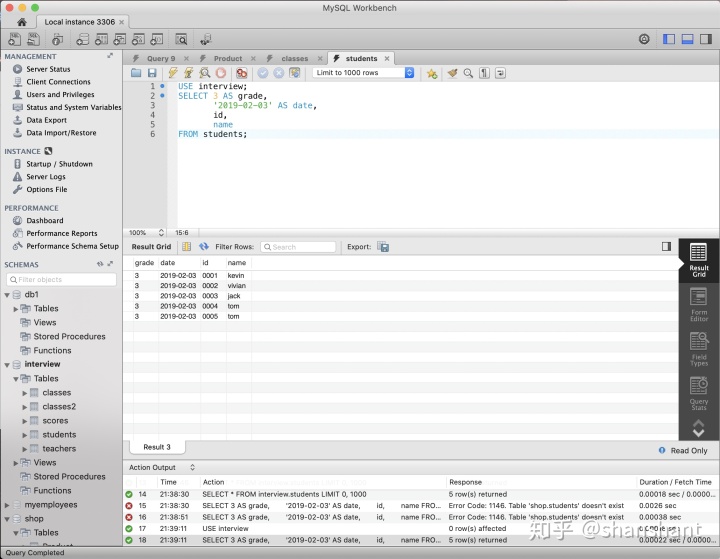Image resolution: width=720 pixels, height=559 pixels.
Task: Change the editor zoom 100% stepper
Action: tap(161, 232)
